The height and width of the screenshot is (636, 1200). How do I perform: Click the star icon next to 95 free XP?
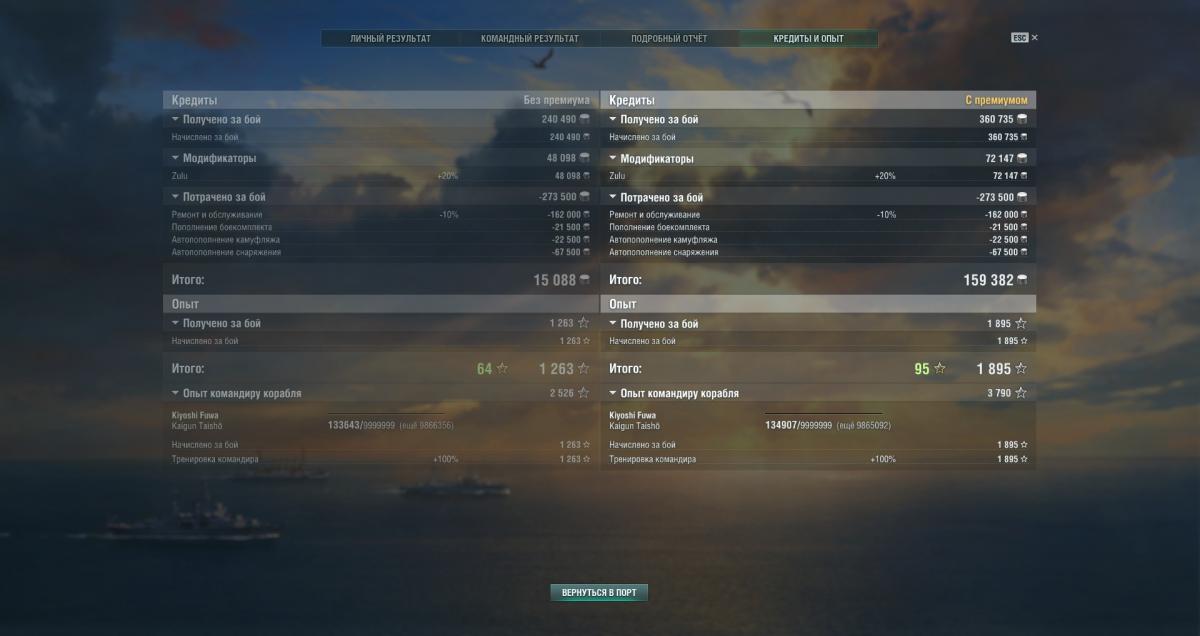939,369
